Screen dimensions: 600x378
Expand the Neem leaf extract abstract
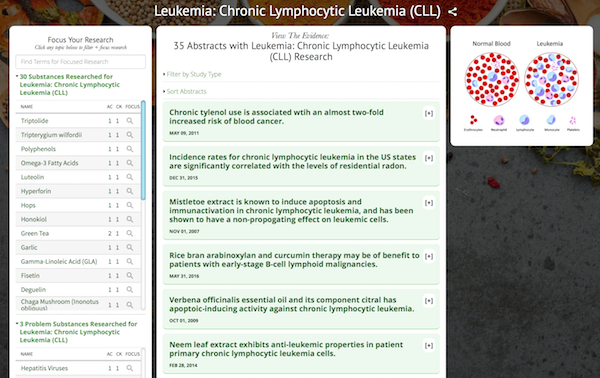(429, 346)
